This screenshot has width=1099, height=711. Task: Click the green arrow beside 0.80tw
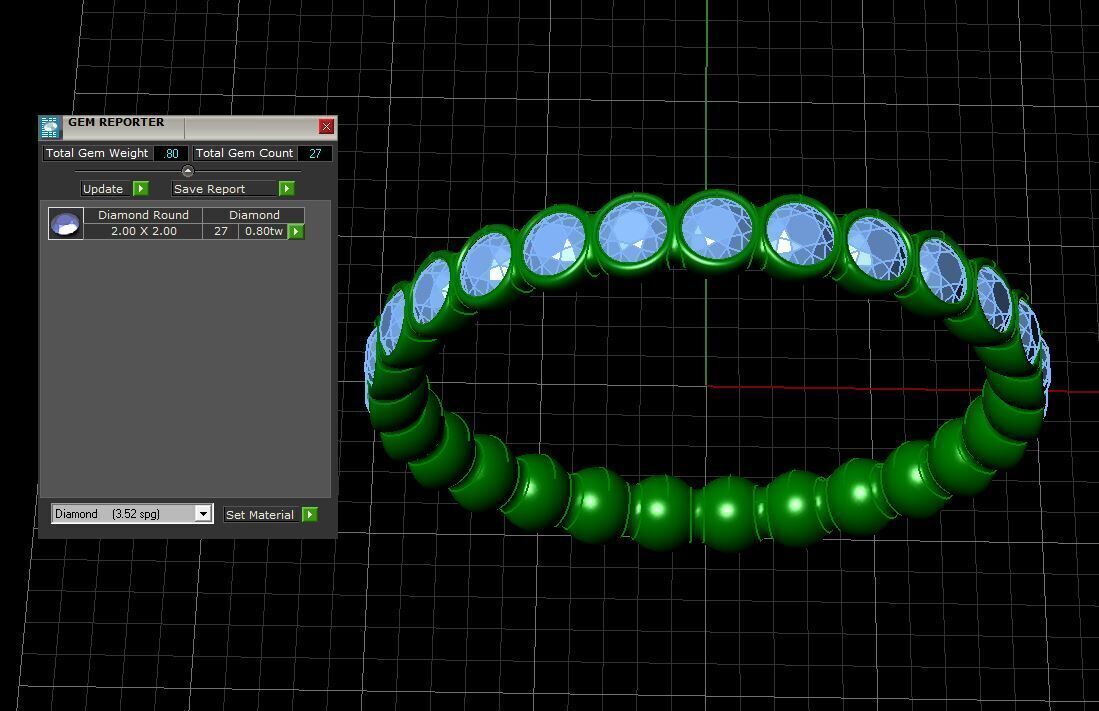(296, 231)
